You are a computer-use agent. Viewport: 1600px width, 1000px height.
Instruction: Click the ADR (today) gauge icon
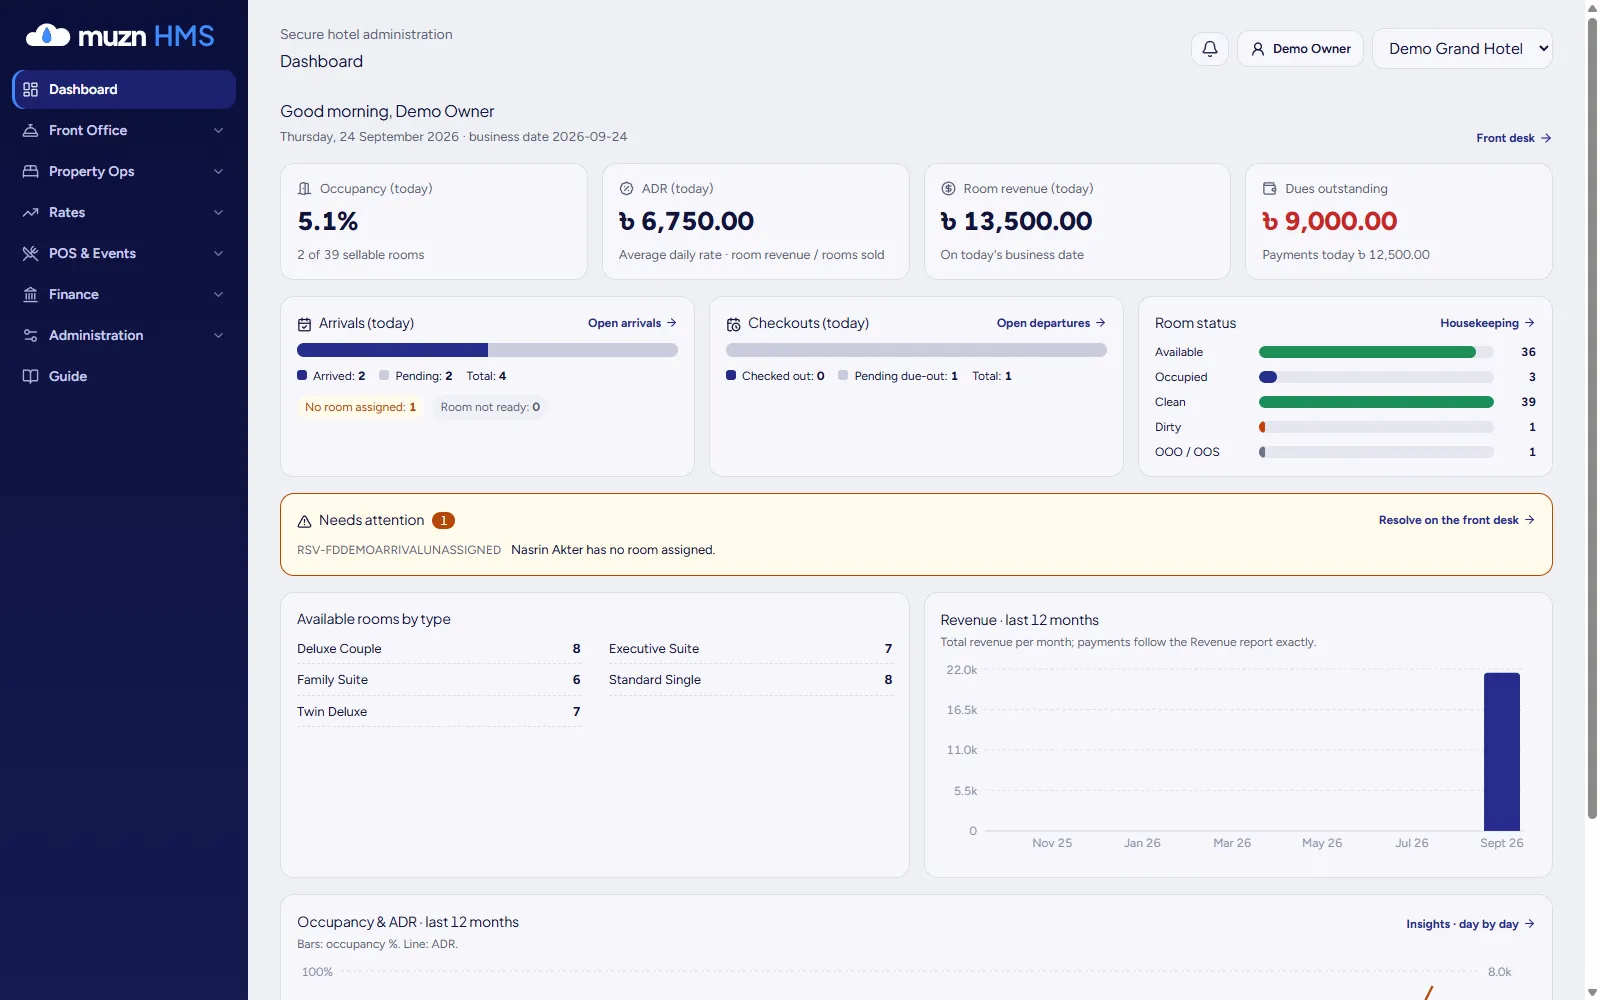pos(627,188)
